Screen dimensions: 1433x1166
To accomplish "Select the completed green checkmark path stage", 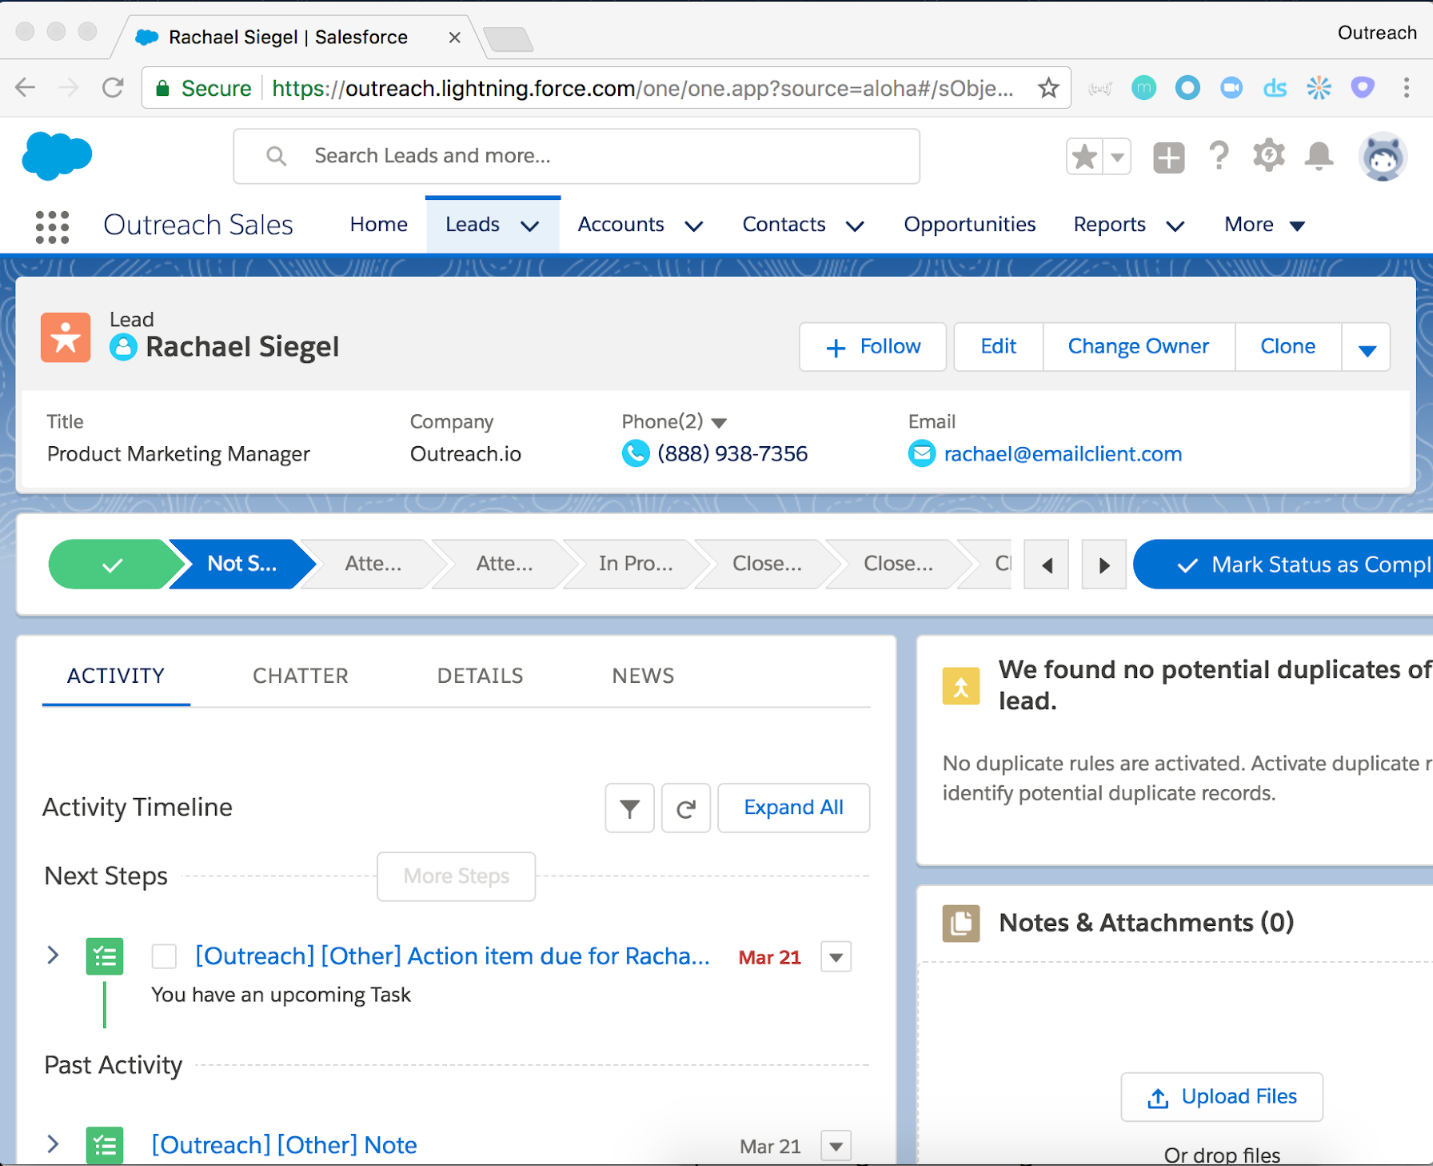I will click(113, 565).
